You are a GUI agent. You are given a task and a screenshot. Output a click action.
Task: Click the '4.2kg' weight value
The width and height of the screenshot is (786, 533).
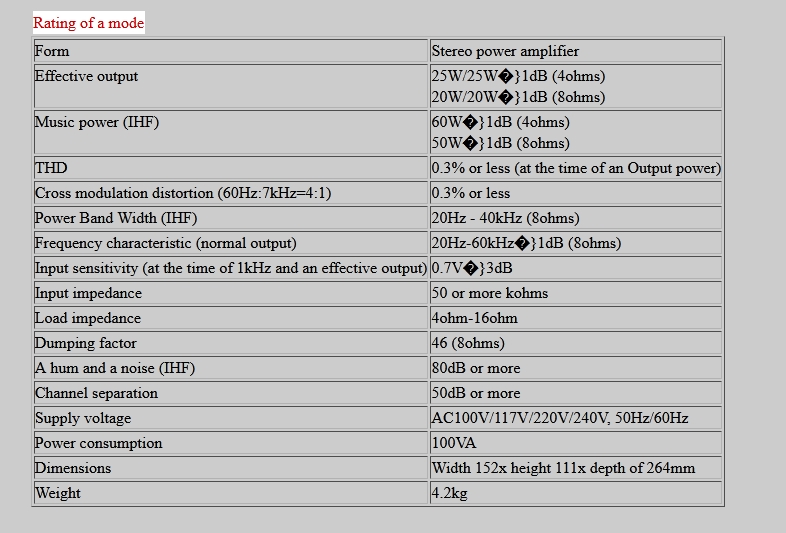pos(450,493)
